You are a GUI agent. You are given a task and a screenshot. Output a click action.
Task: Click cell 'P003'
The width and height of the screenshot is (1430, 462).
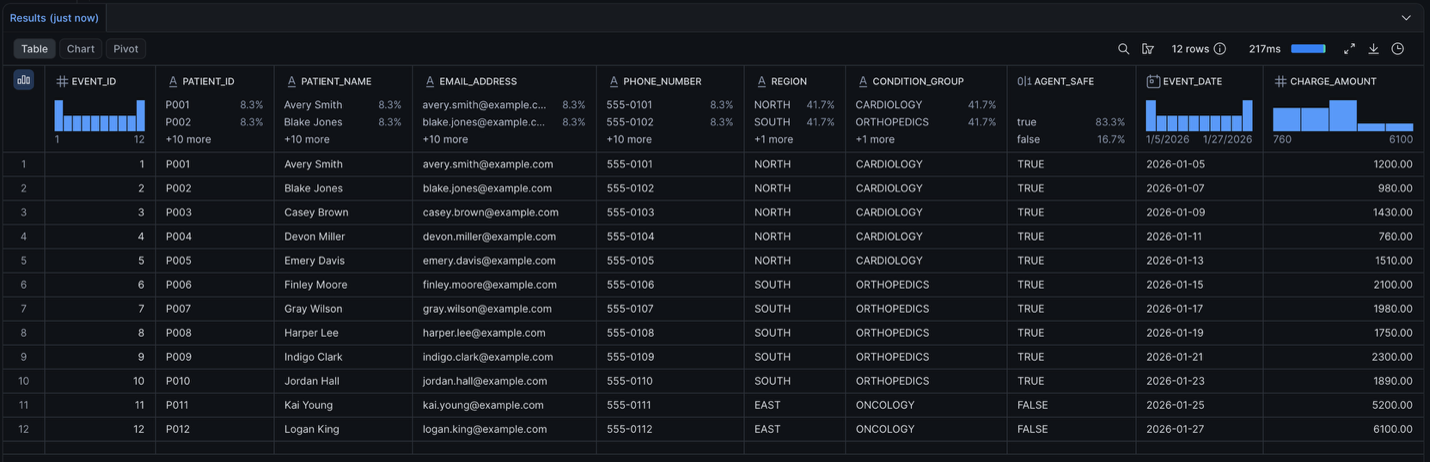point(215,212)
